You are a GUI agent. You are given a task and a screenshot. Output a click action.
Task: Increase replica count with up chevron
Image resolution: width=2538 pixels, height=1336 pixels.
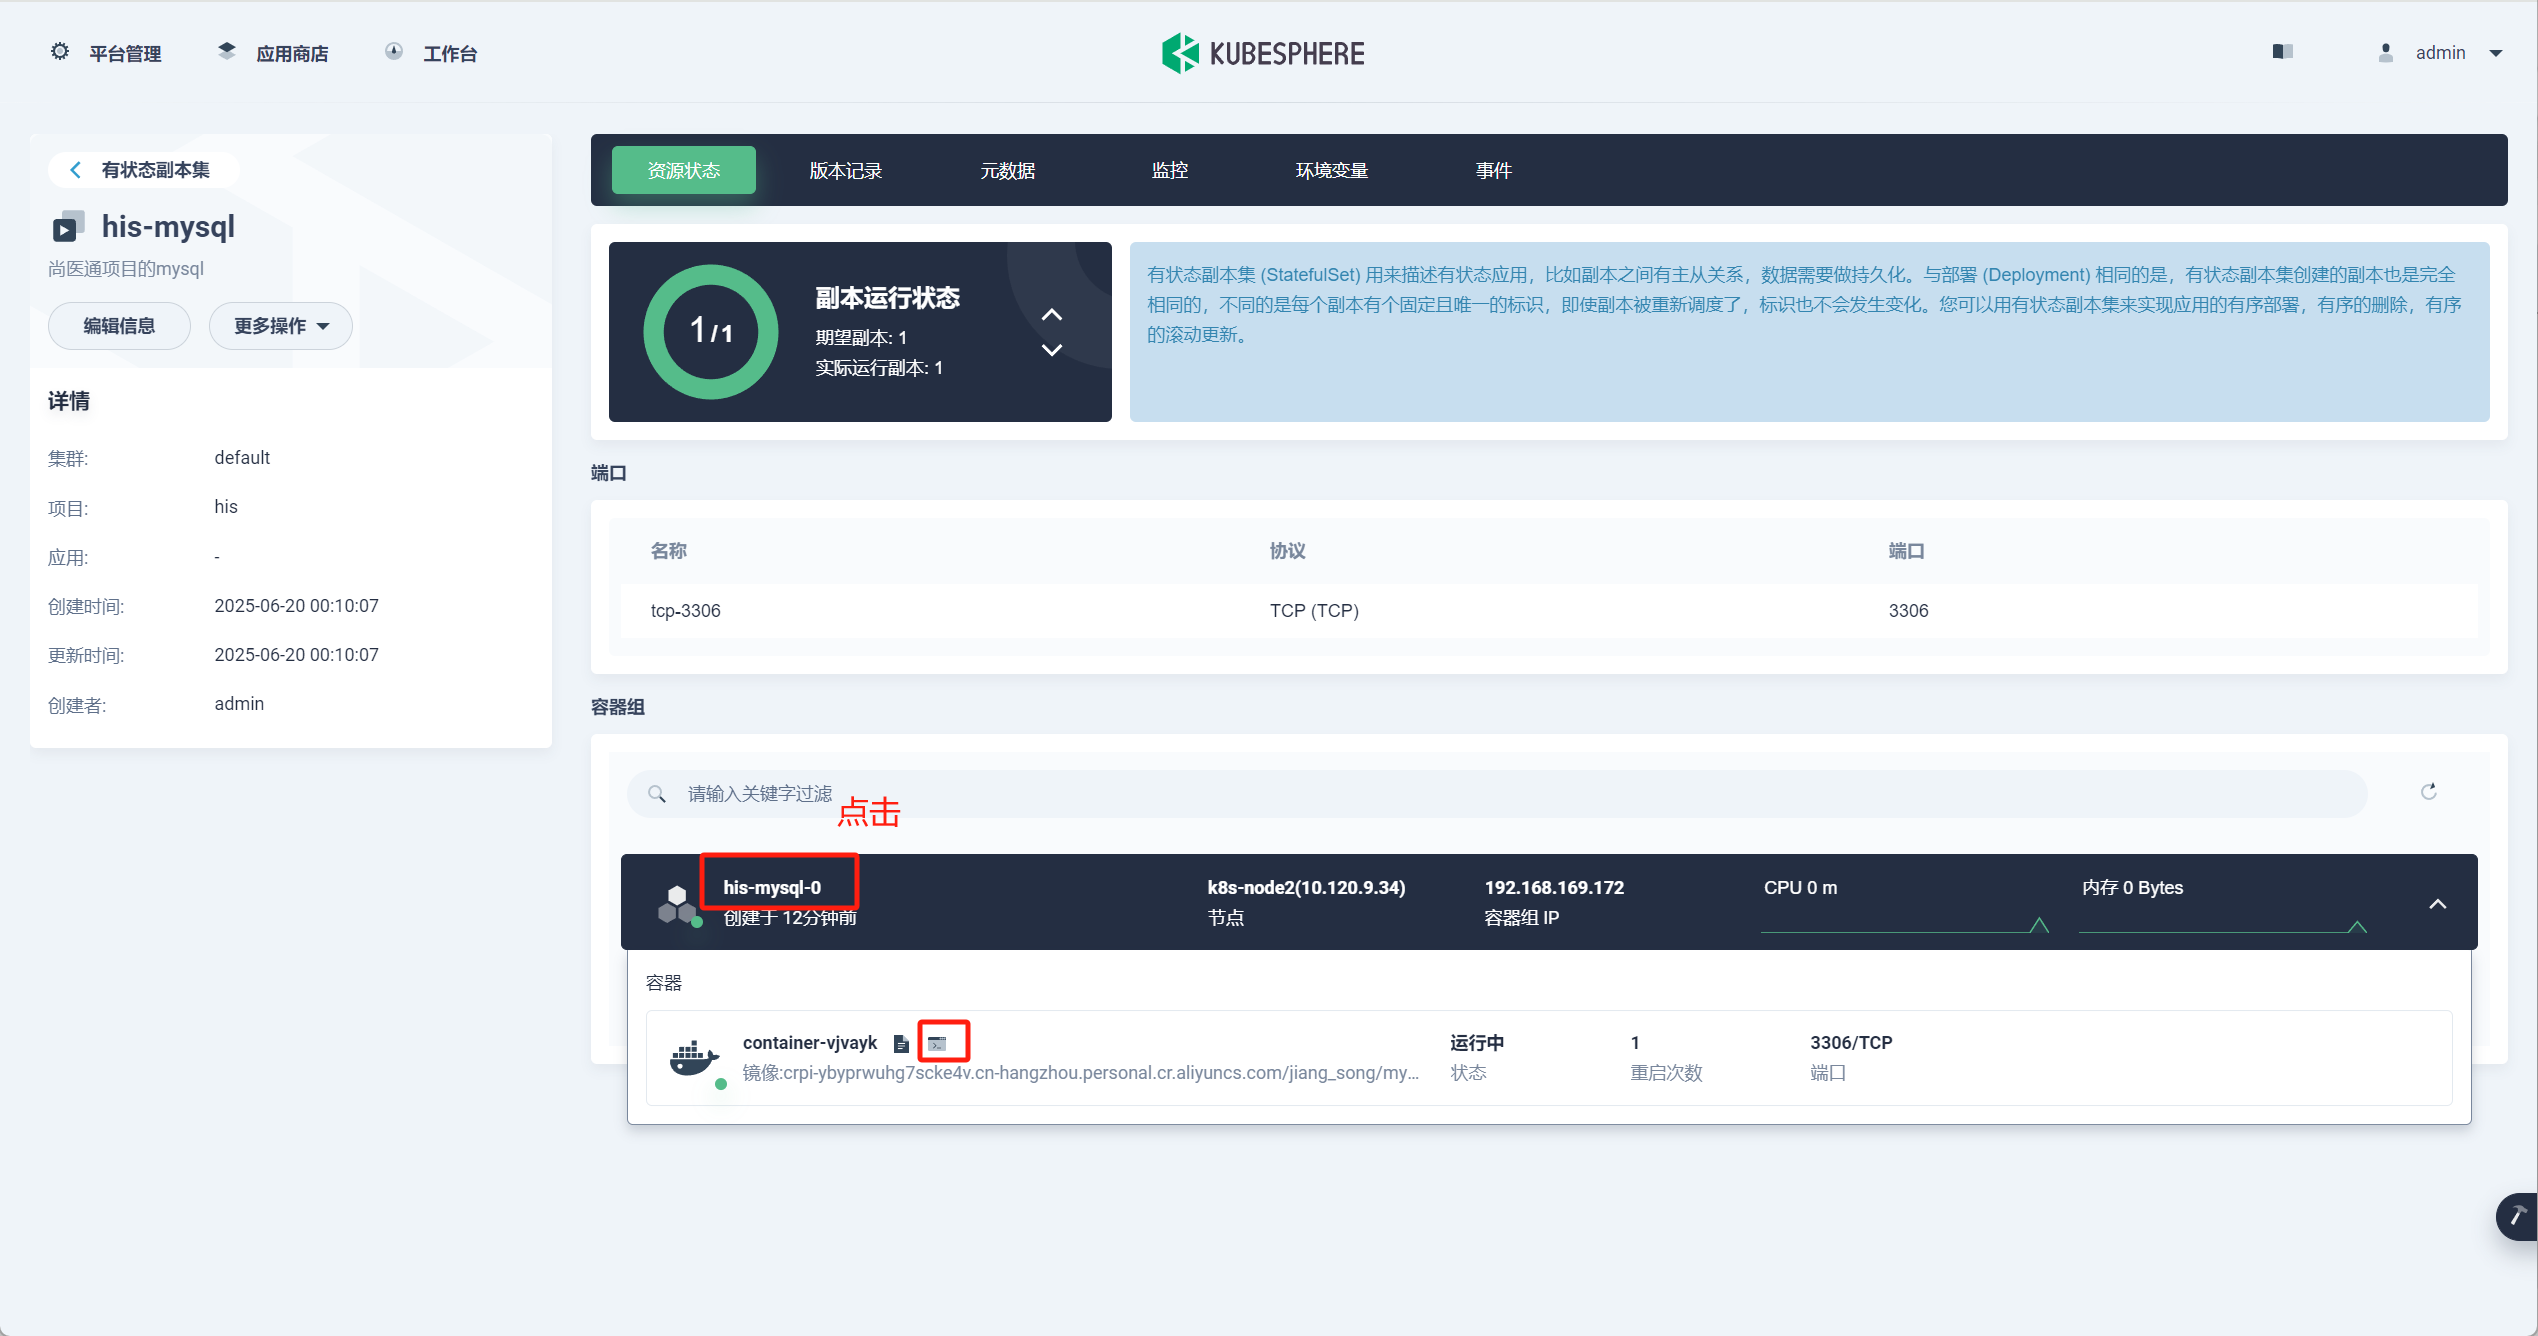point(1052,315)
